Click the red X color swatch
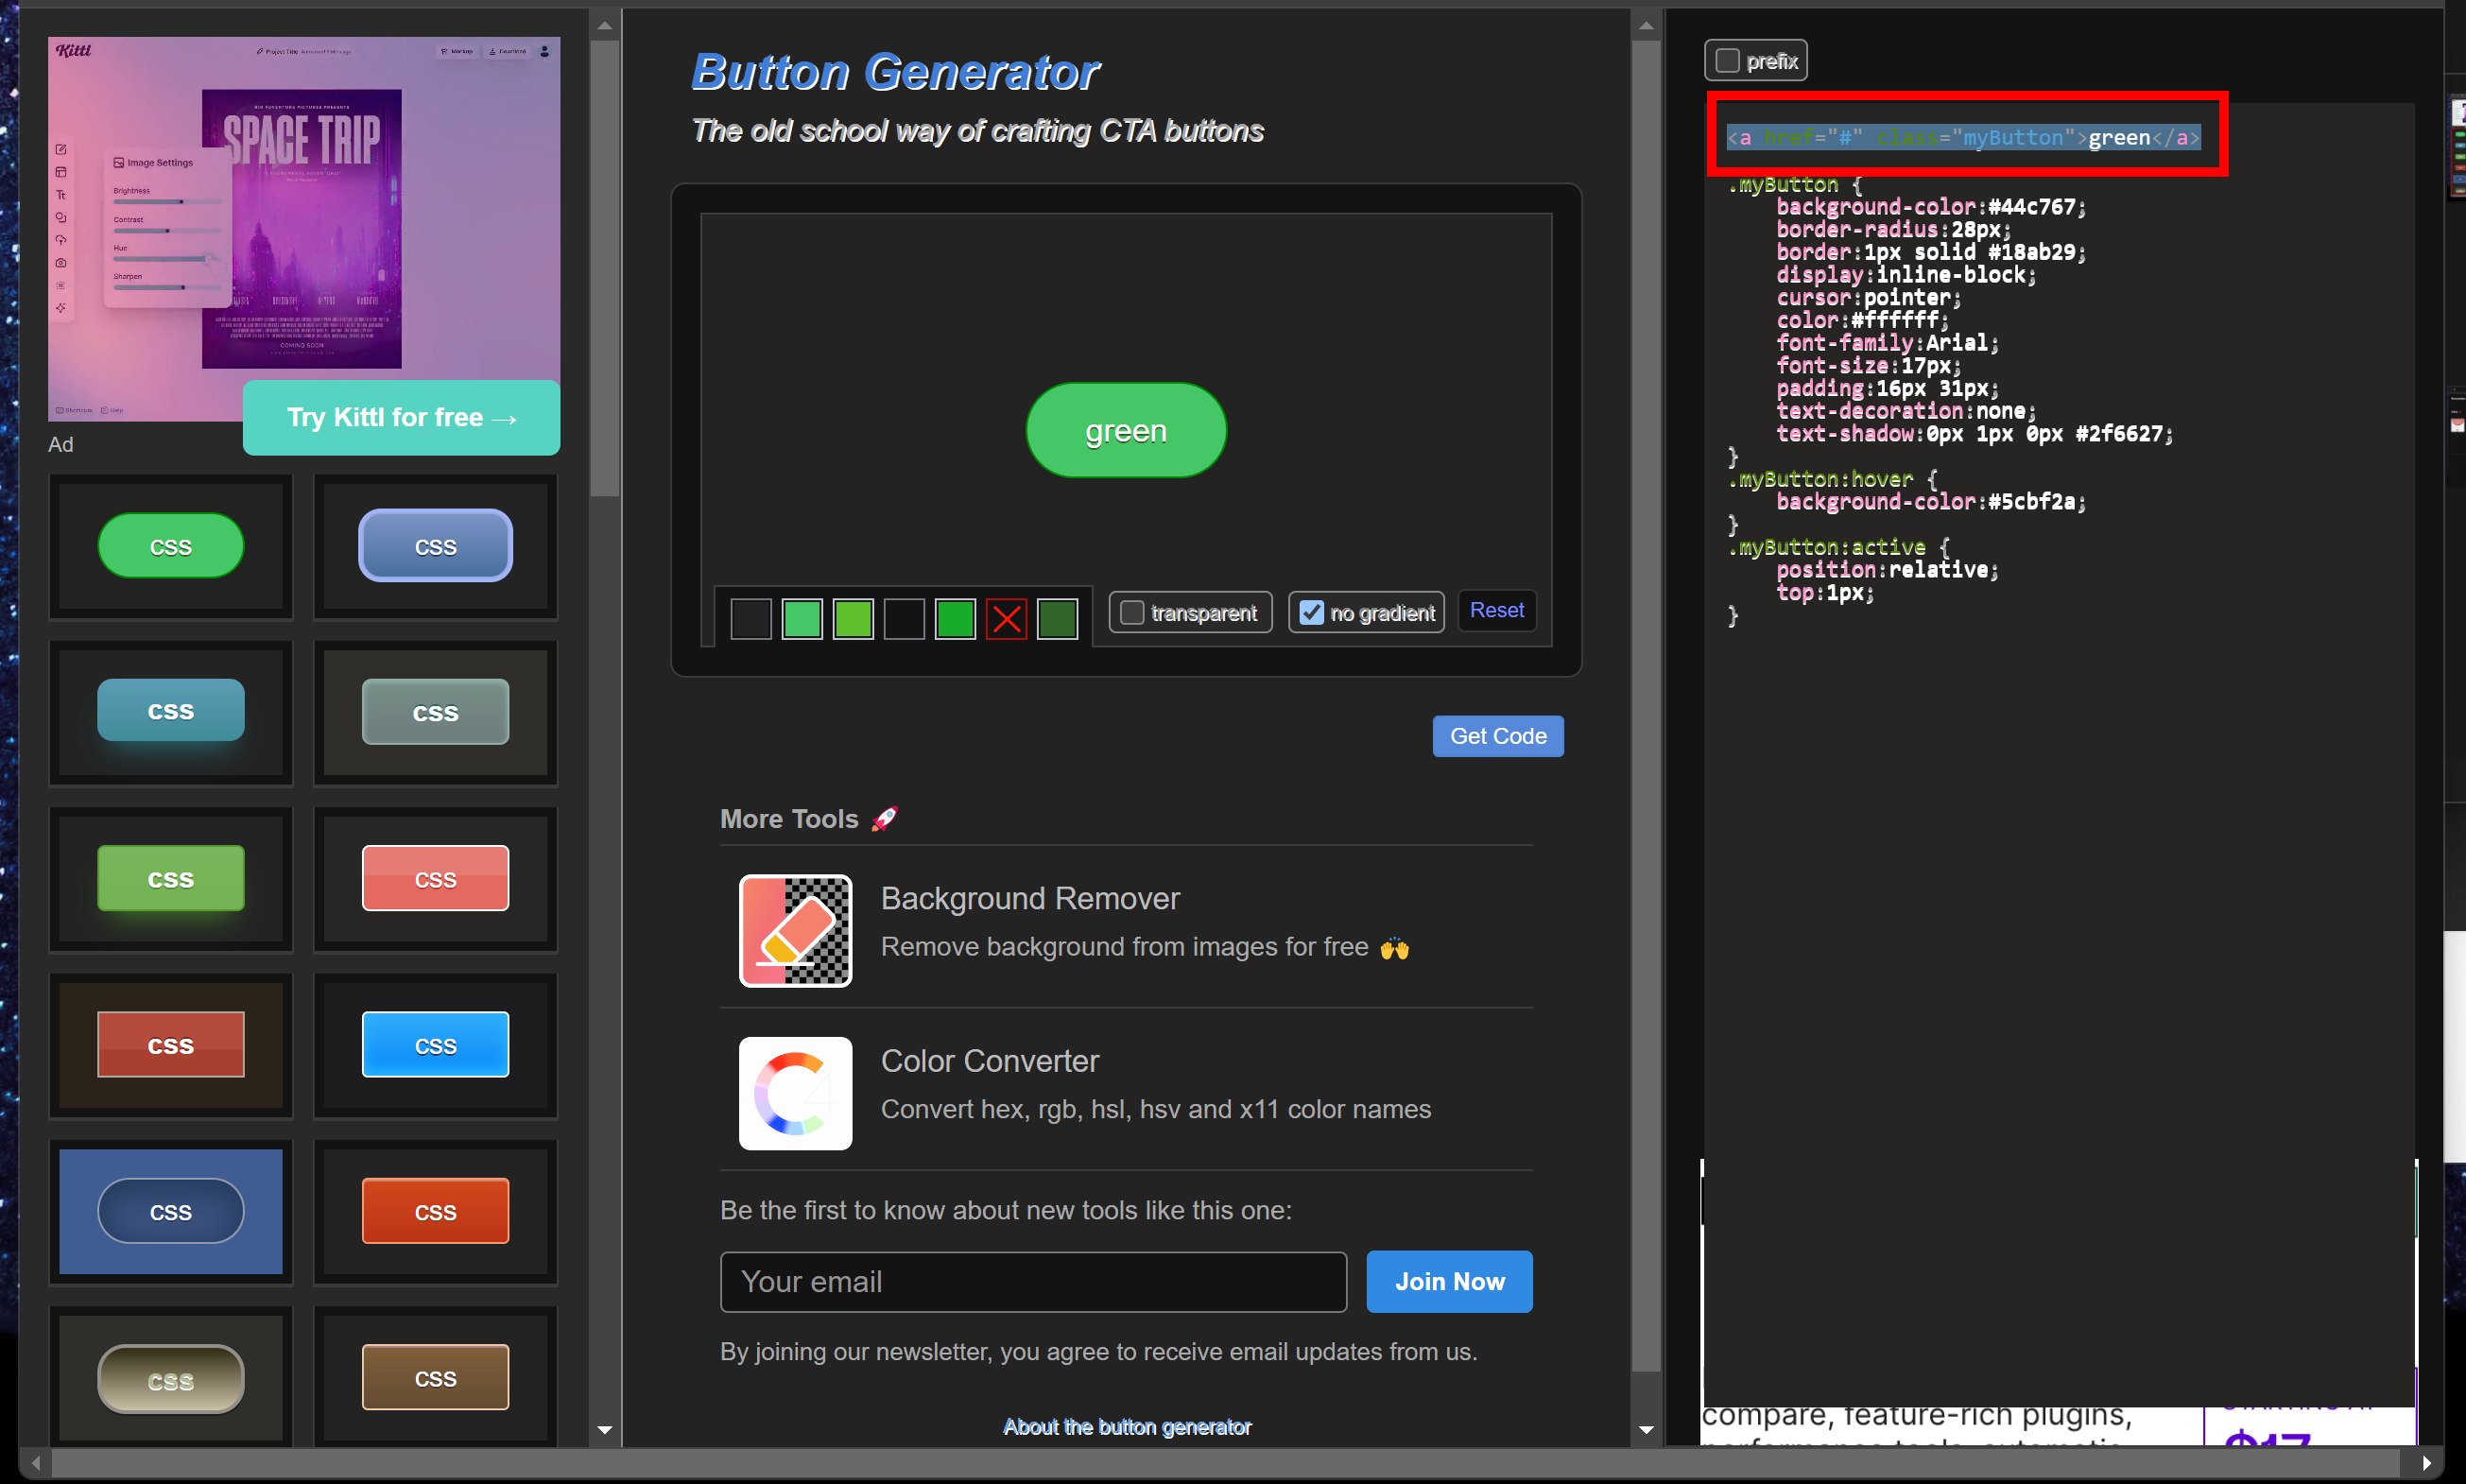Viewport: 2466px width, 1484px height. click(1006, 619)
